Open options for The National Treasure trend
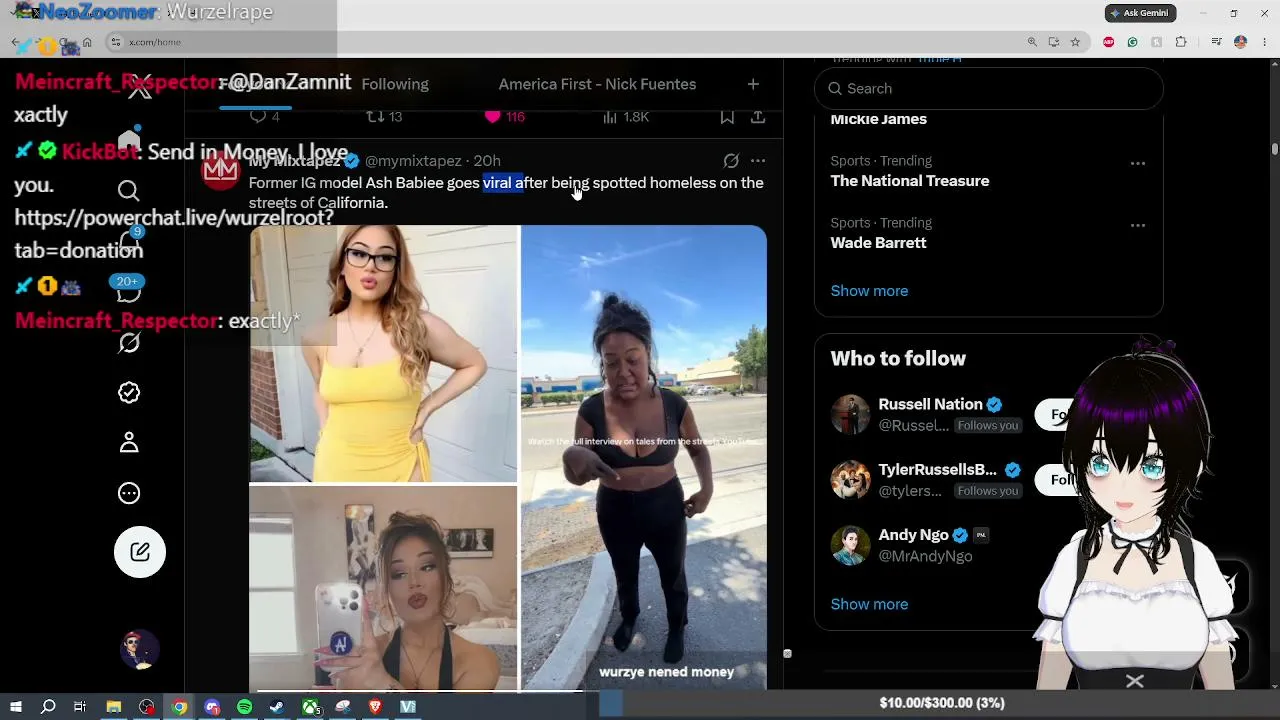The width and height of the screenshot is (1280, 720). coord(1138,163)
